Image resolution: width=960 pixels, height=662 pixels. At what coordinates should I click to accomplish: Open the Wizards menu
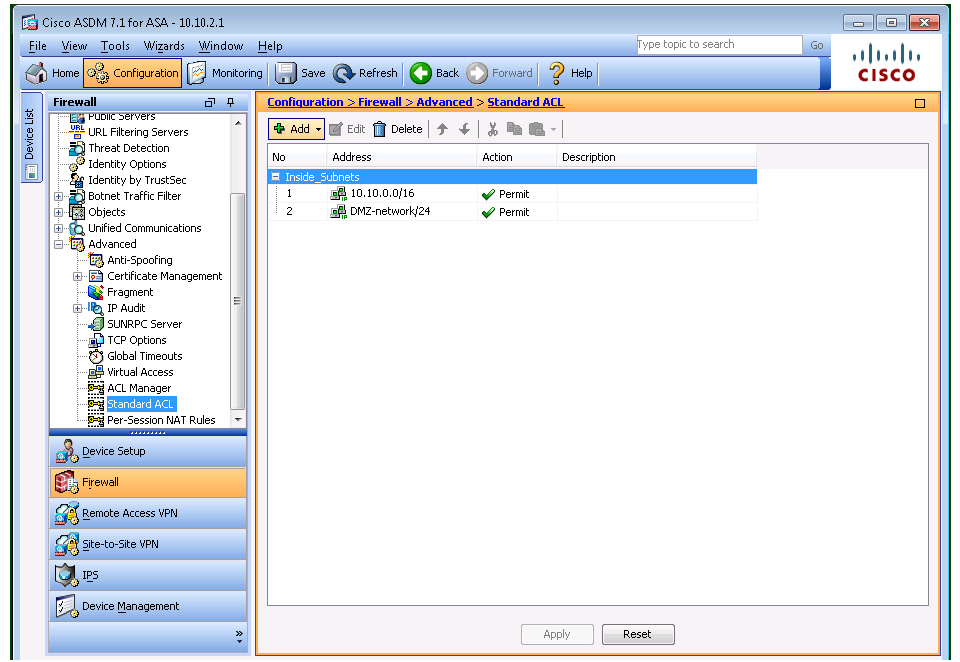click(164, 46)
